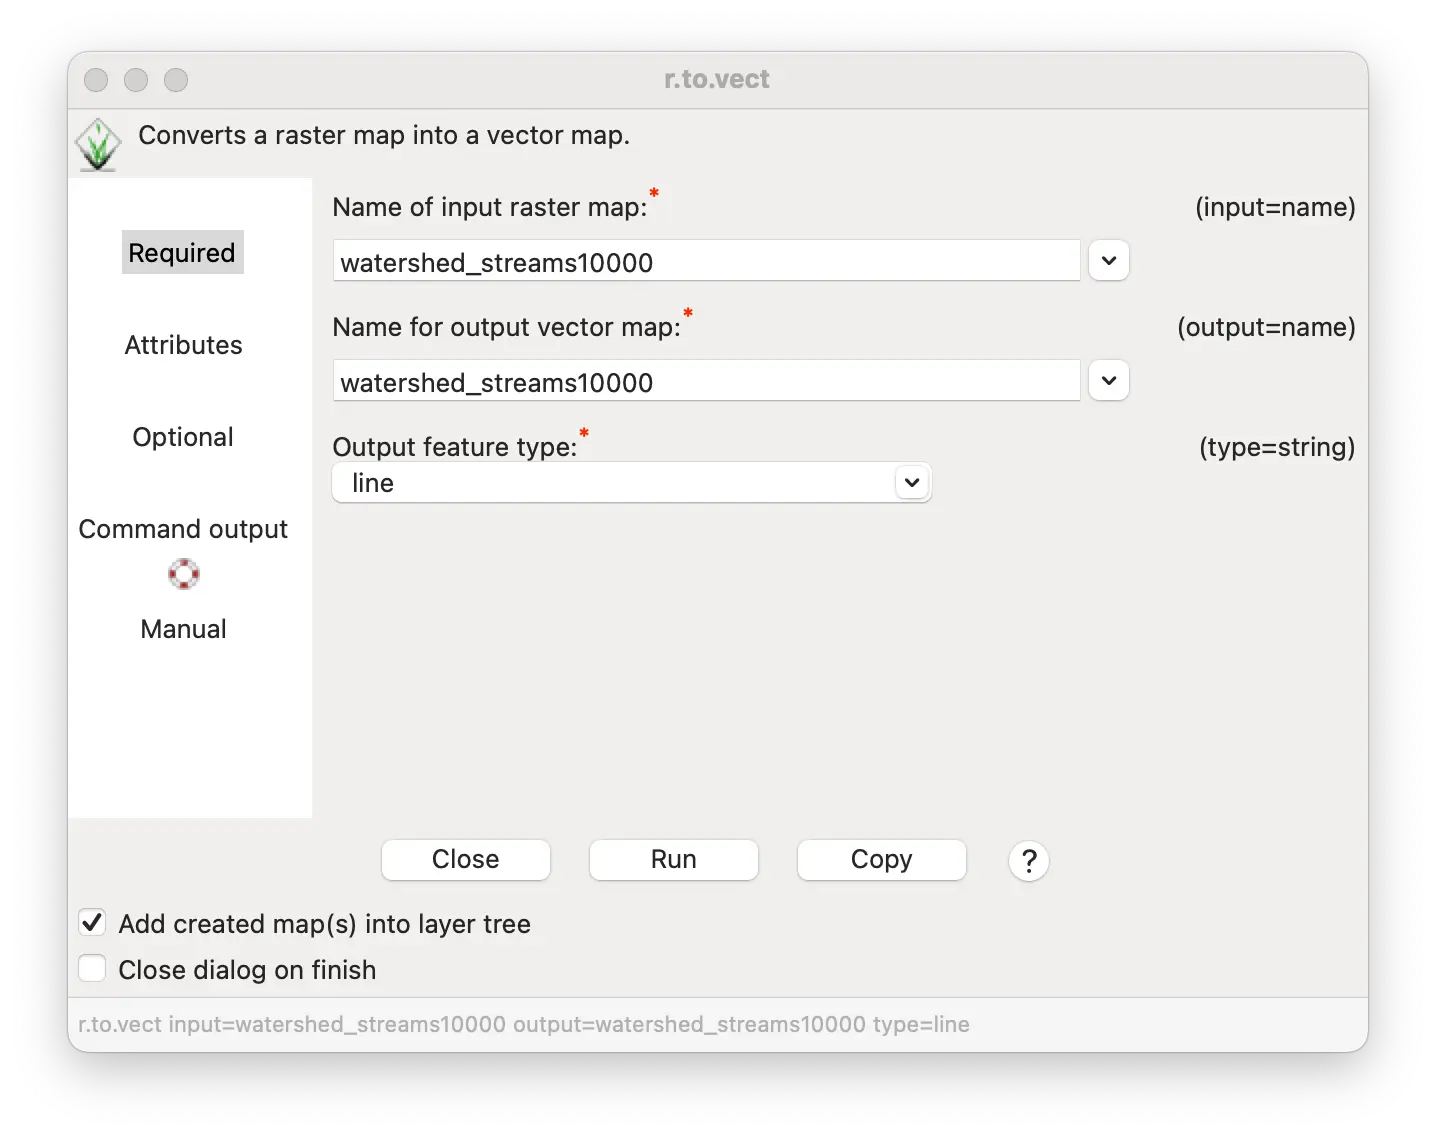Open the input raster map dropdown arrow
The width and height of the screenshot is (1436, 1136).
coord(1109,261)
